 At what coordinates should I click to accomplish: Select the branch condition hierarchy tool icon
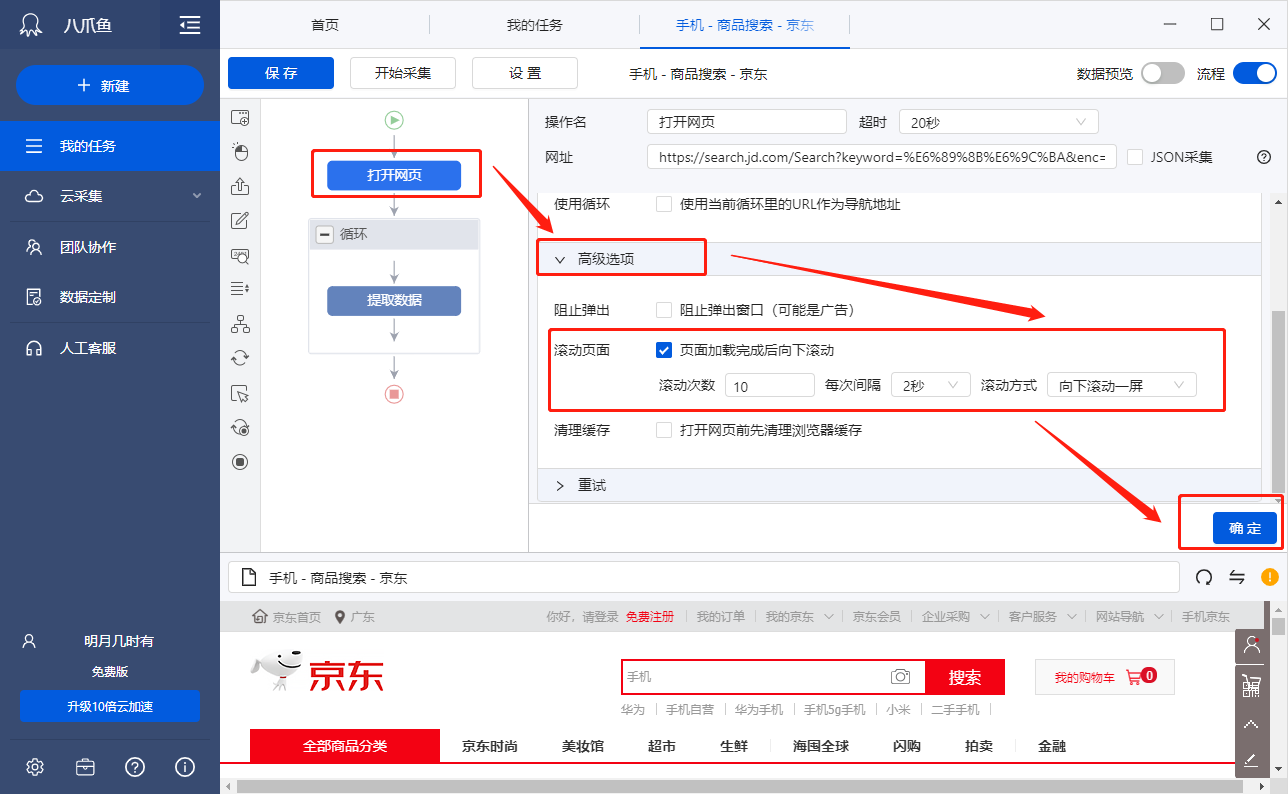click(x=240, y=324)
